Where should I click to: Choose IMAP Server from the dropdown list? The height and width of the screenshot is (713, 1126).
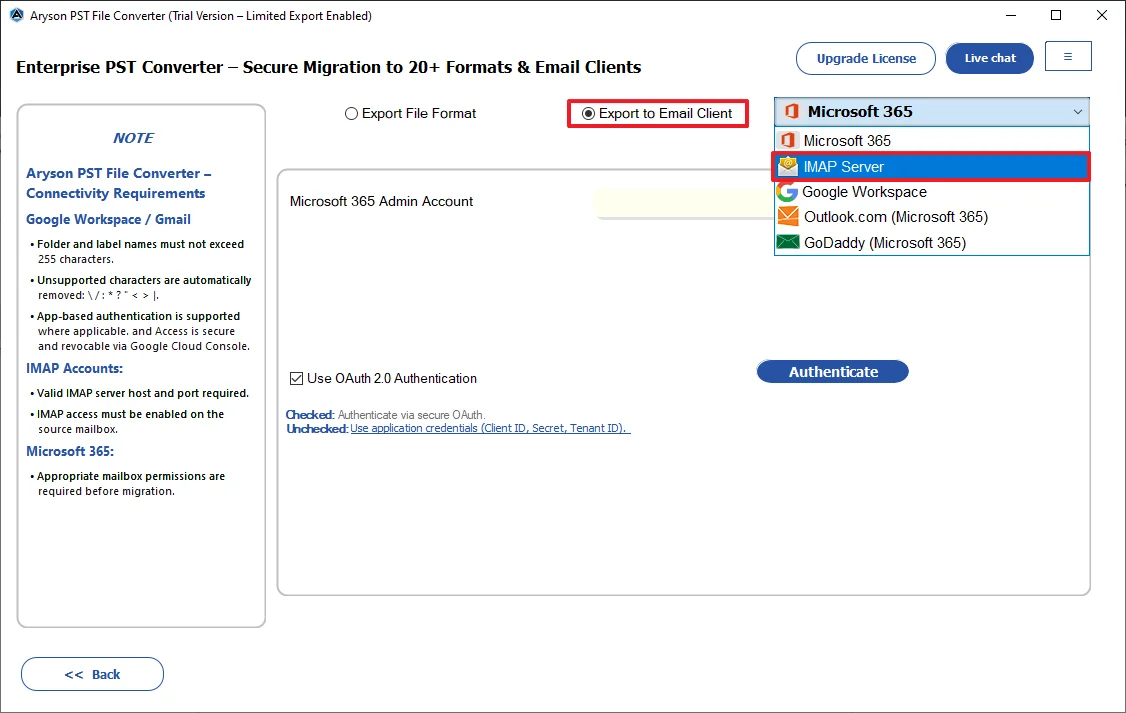pos(931,167)
